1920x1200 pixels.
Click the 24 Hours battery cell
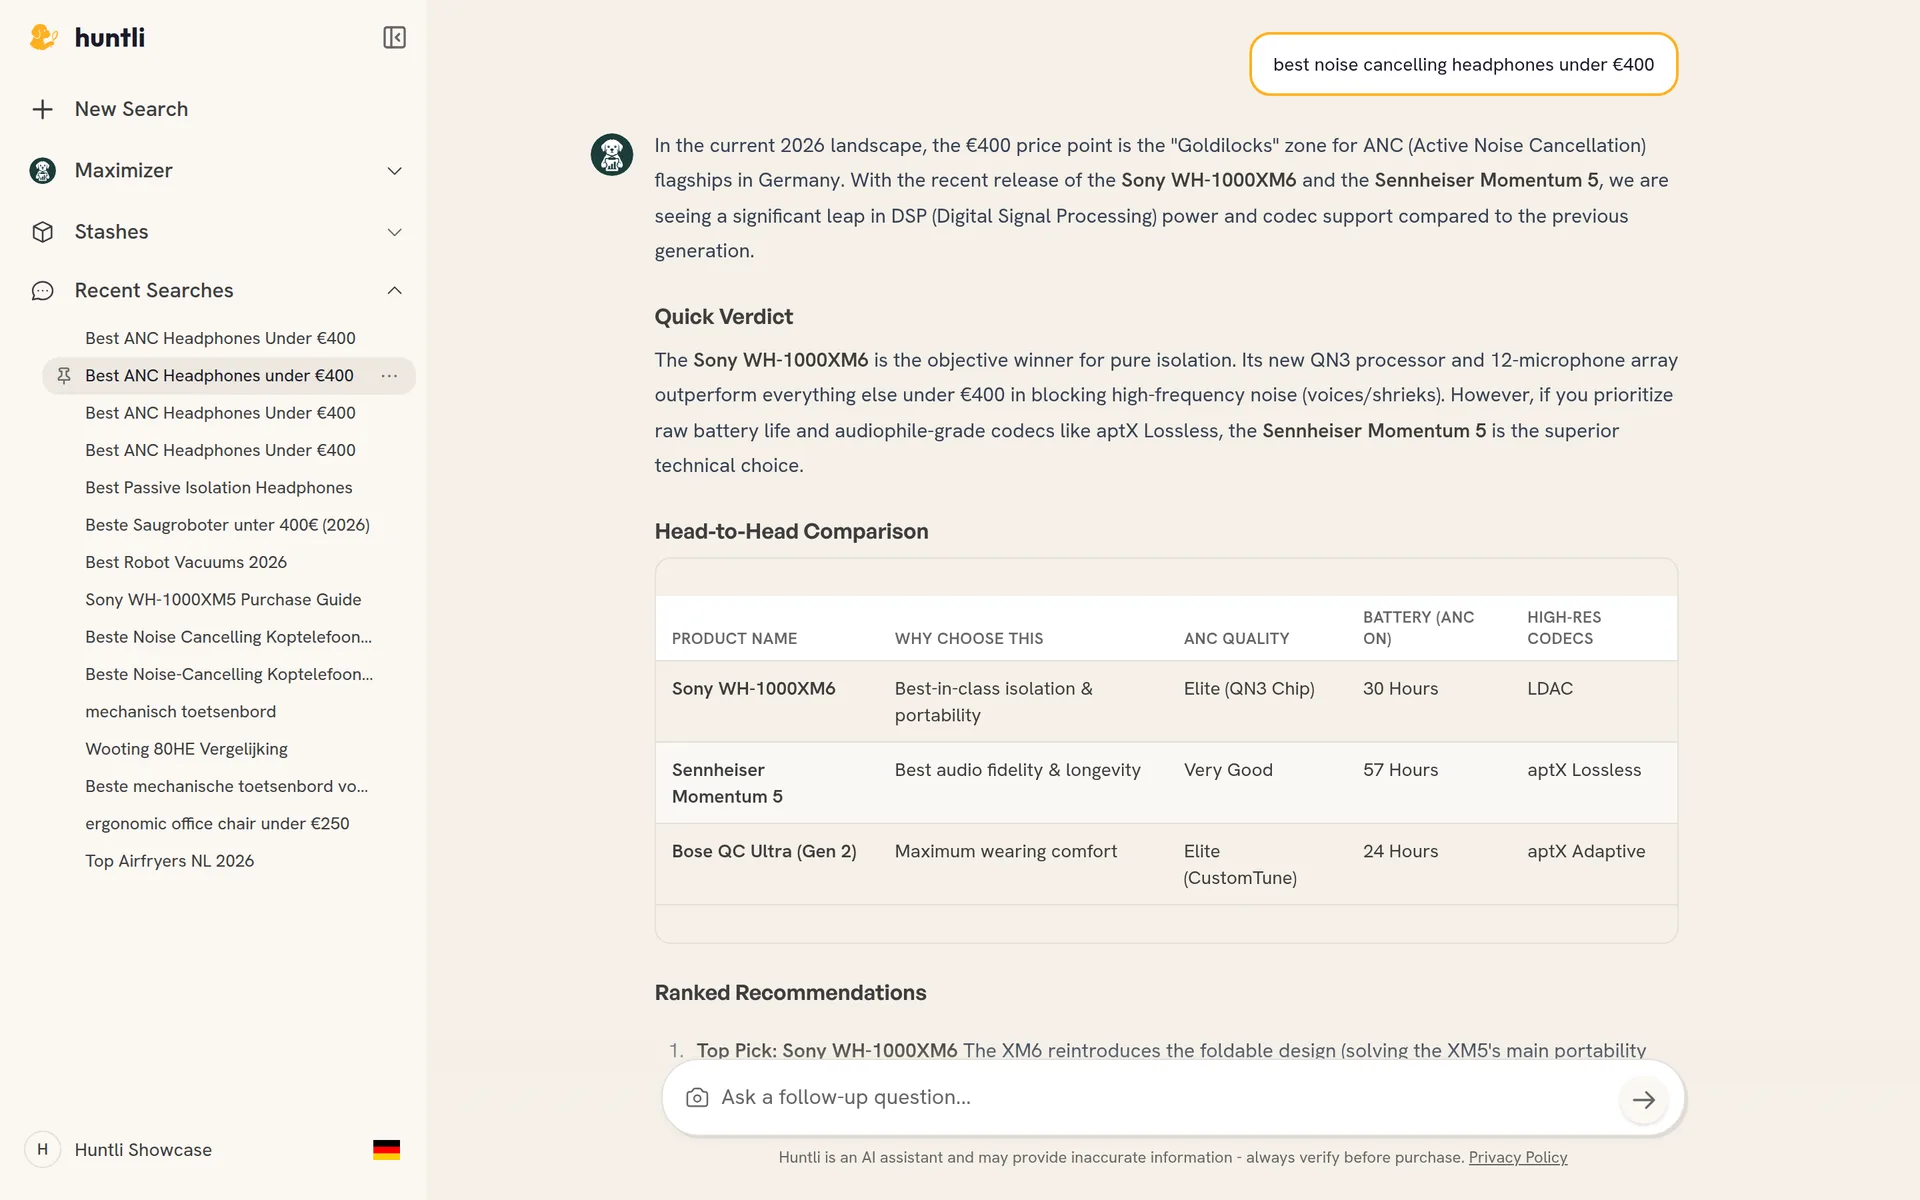point(1400,852)
